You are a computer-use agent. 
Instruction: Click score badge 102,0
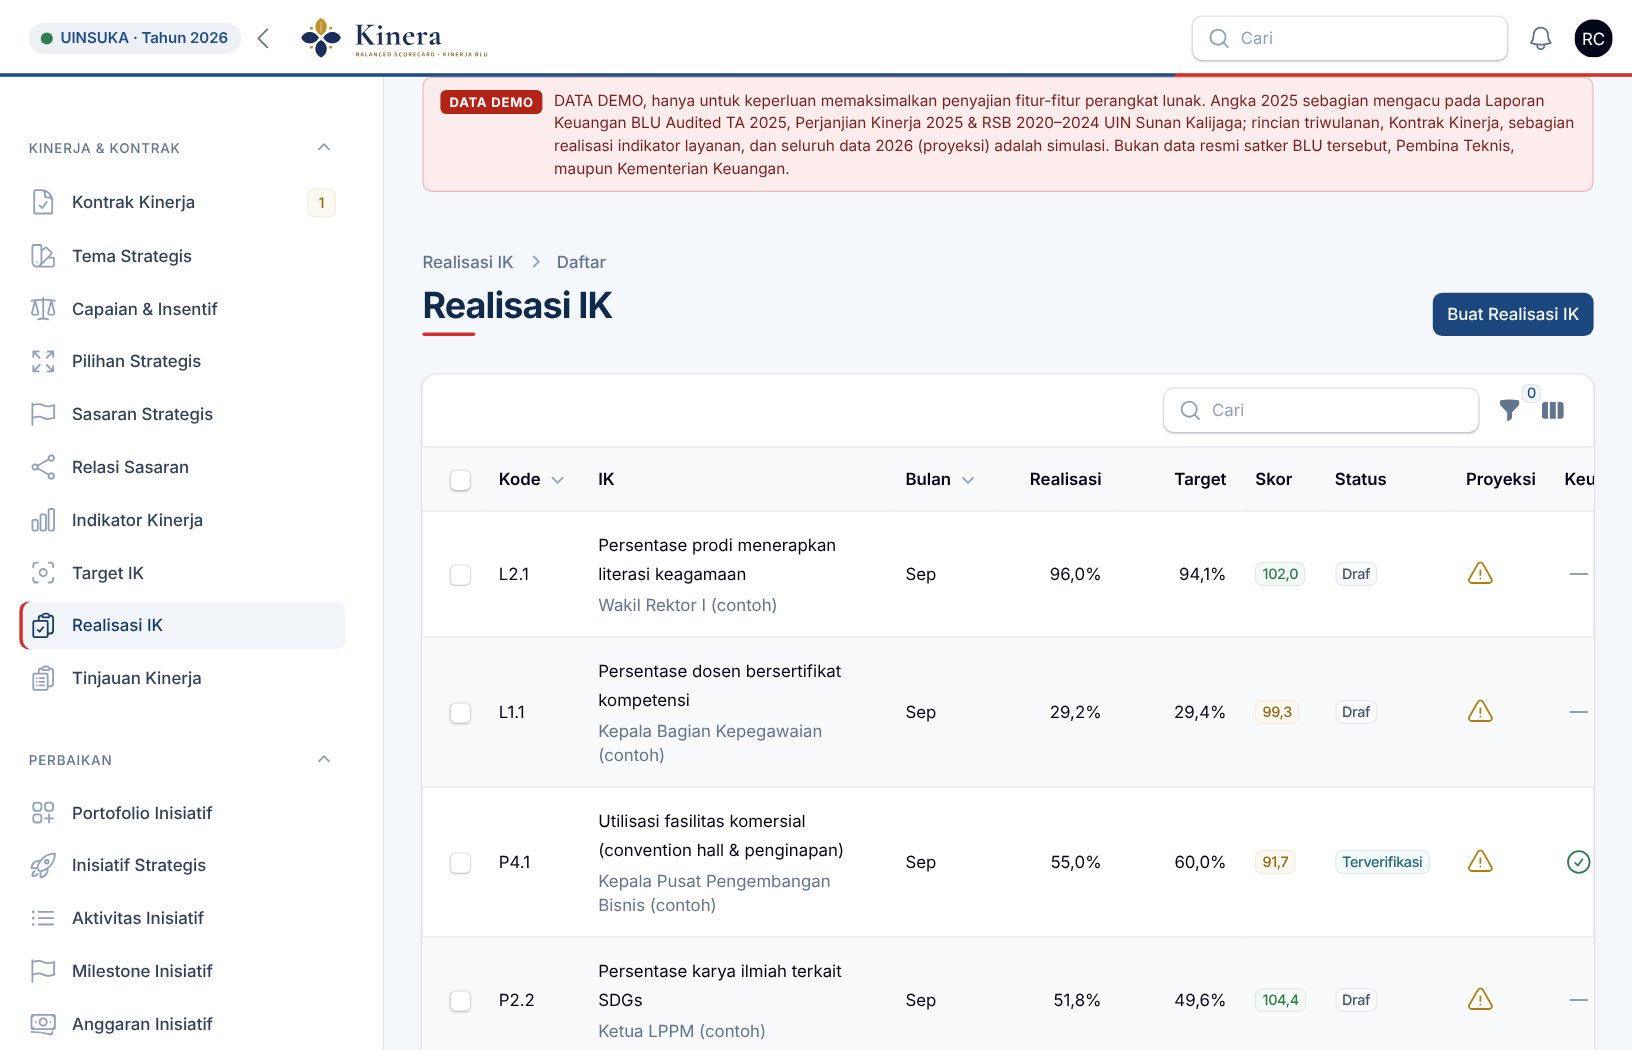(x=1280, y=574)
